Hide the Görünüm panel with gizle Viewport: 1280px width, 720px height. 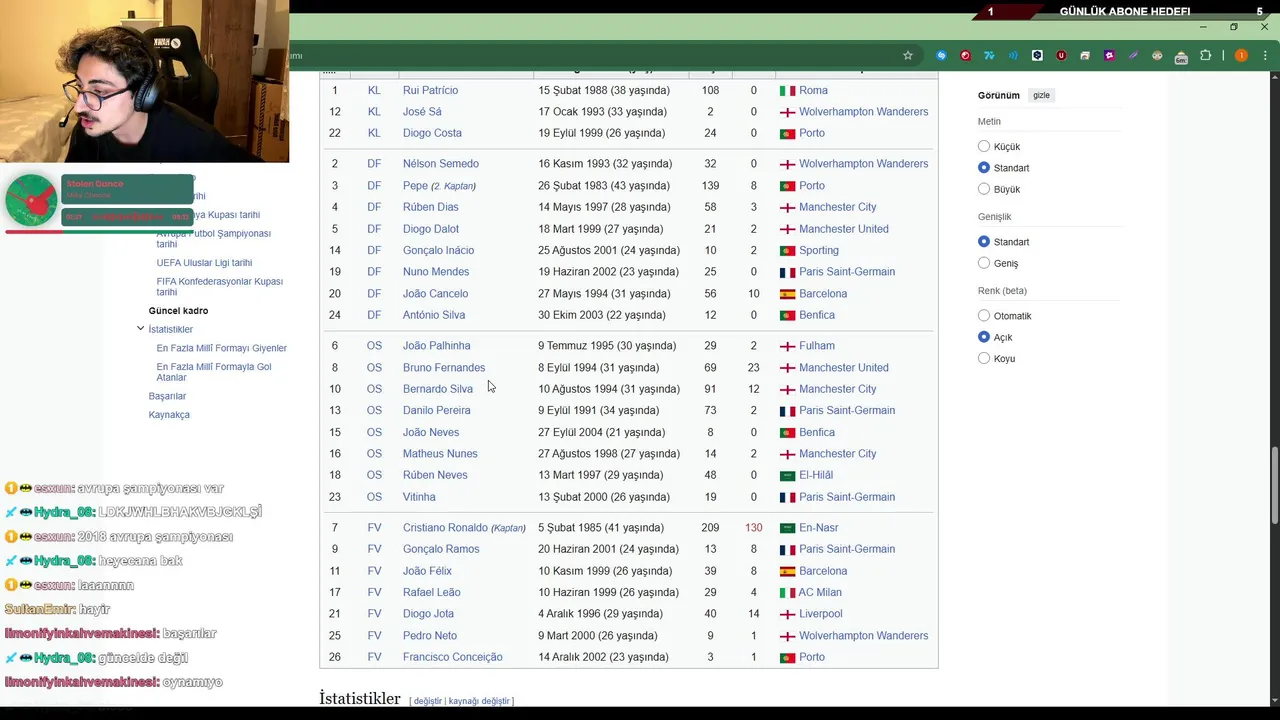(1041, 95)
